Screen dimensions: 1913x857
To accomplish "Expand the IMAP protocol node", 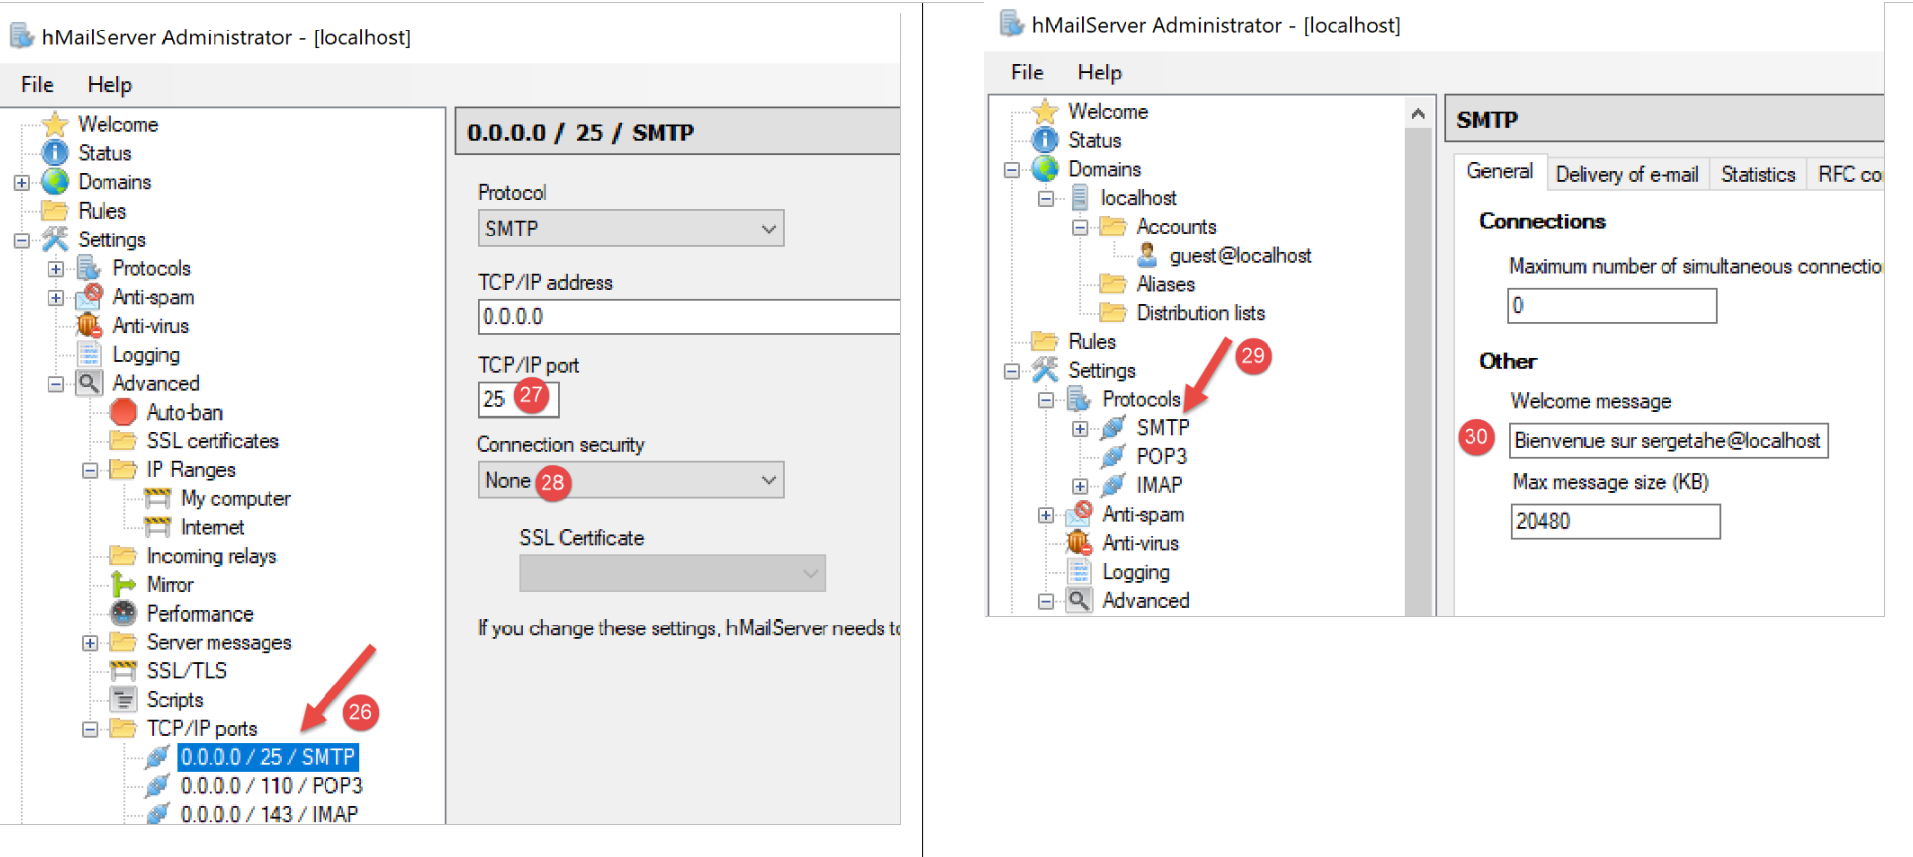I will click(1080, 486).
